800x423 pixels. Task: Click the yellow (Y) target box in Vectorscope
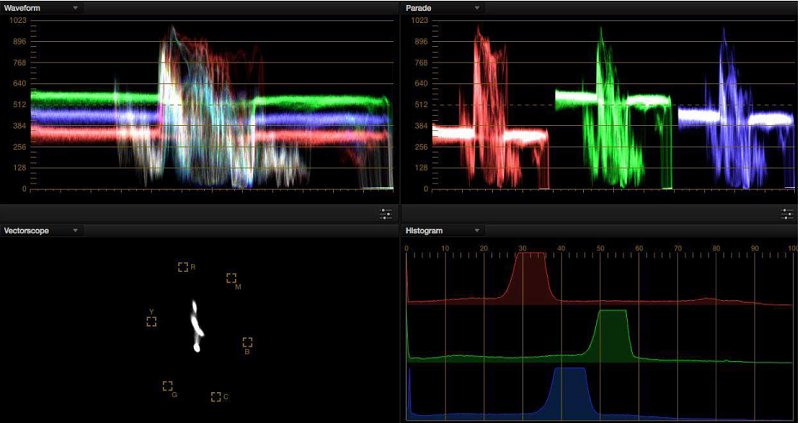click(152, 321)
